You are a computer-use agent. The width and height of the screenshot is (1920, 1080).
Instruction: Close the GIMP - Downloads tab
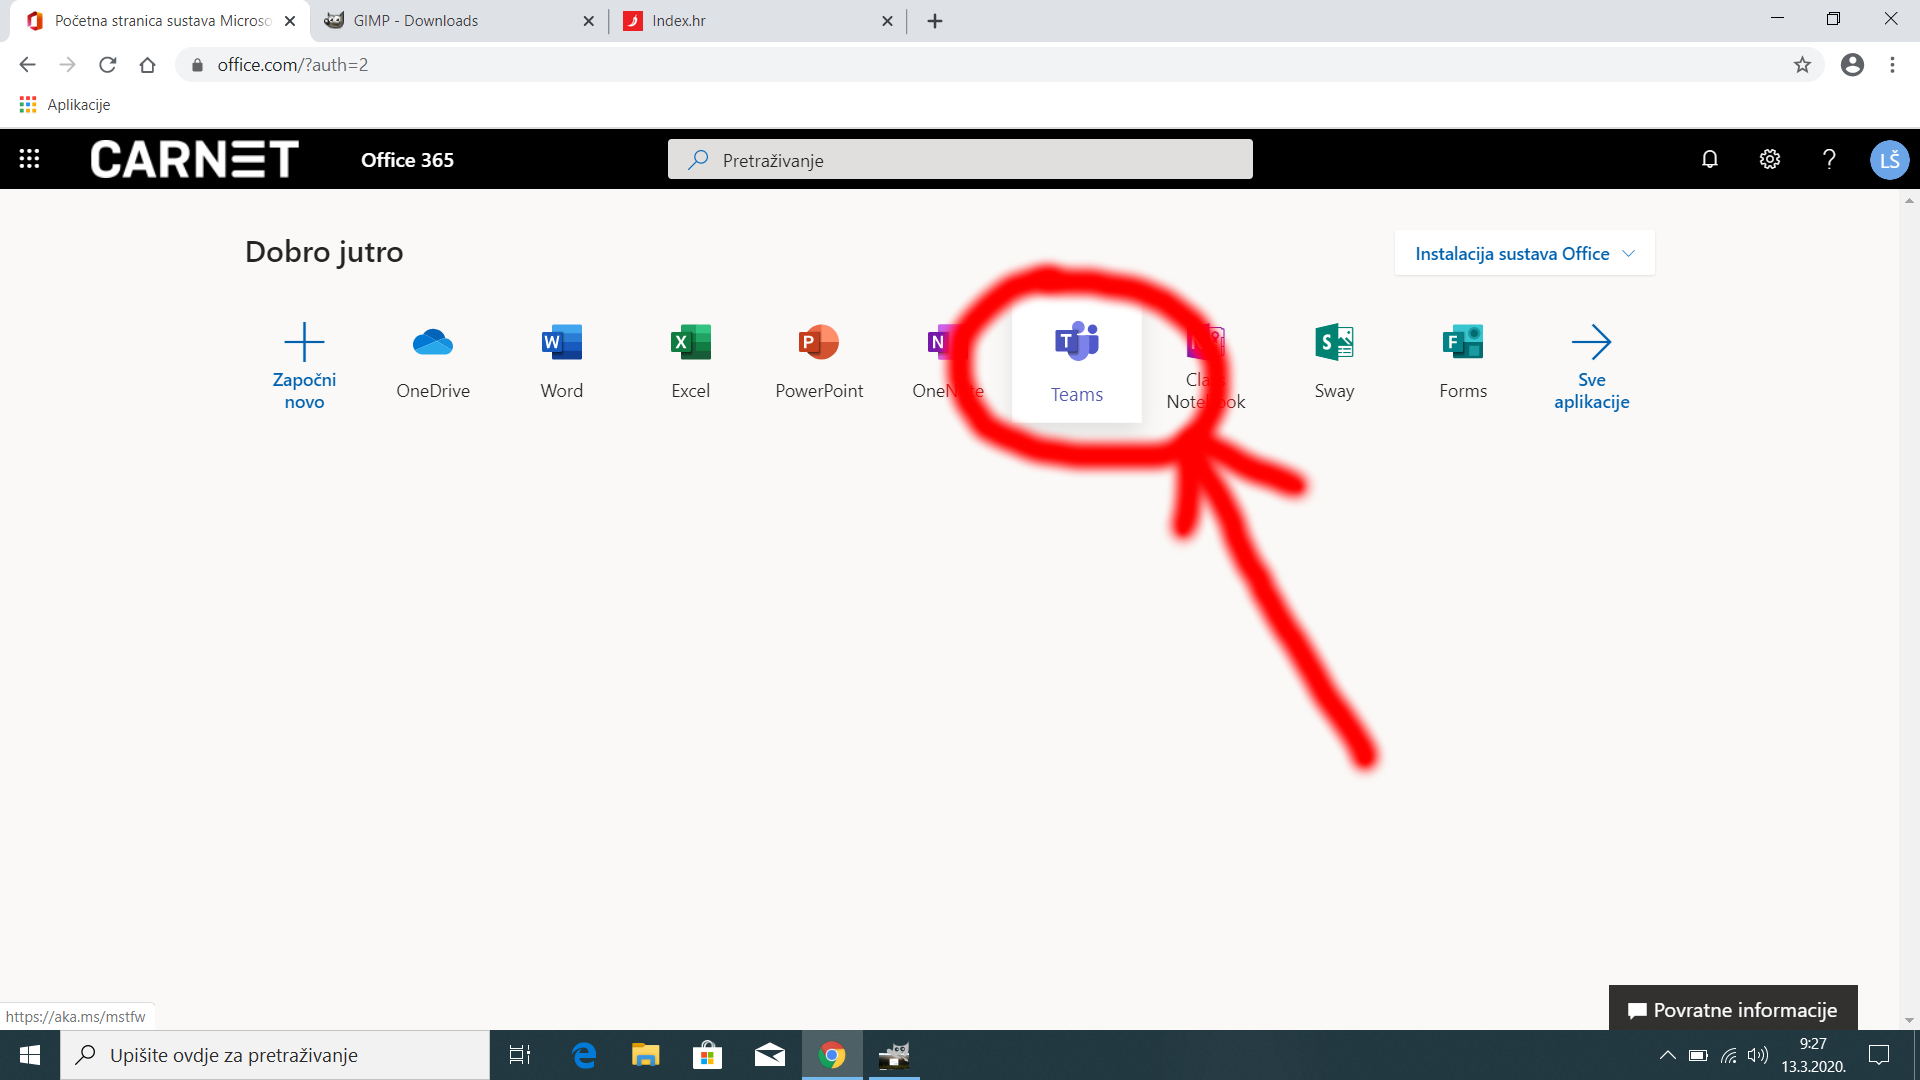pyautogui.click(x=588, y=21)
